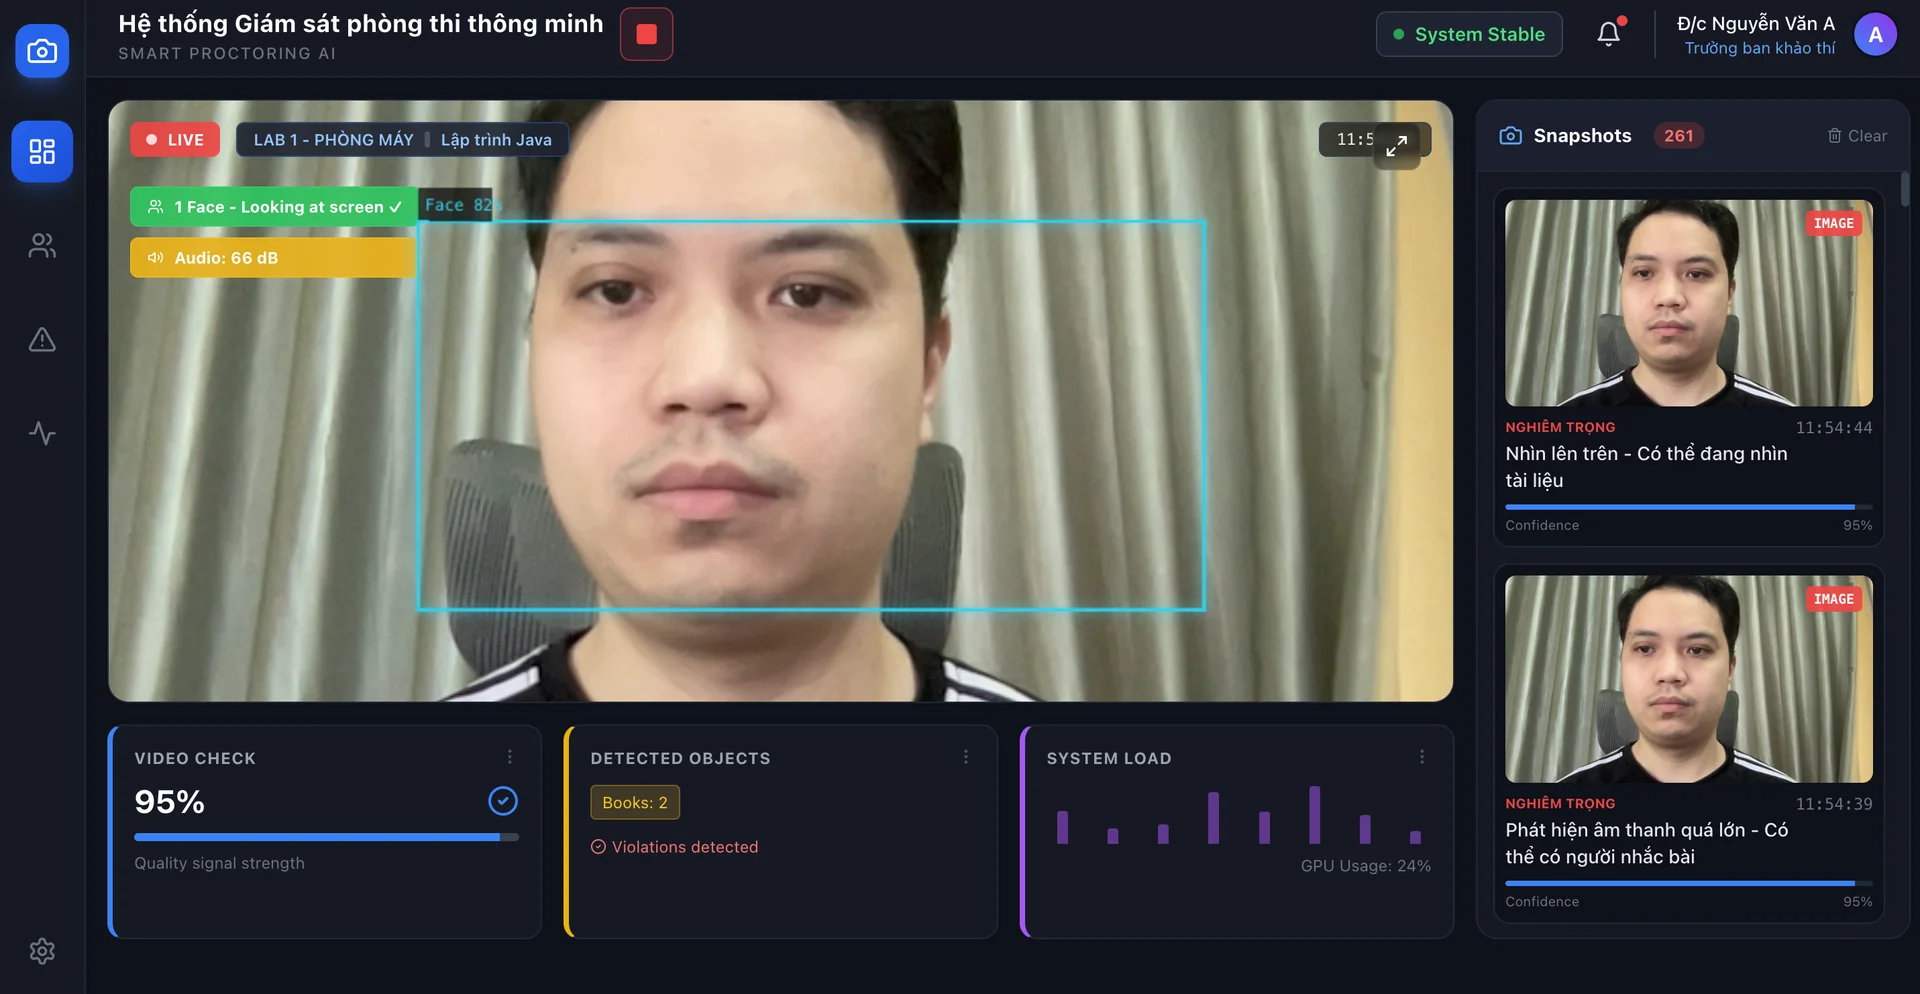Click the Video Check quality checkmark

point(503,800)
